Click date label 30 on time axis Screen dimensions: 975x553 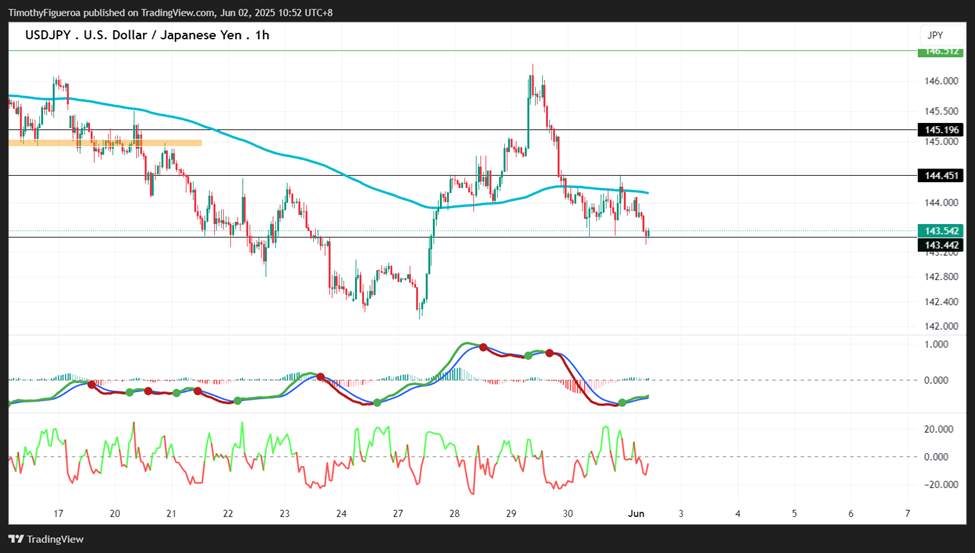click(x=568, y=514)
